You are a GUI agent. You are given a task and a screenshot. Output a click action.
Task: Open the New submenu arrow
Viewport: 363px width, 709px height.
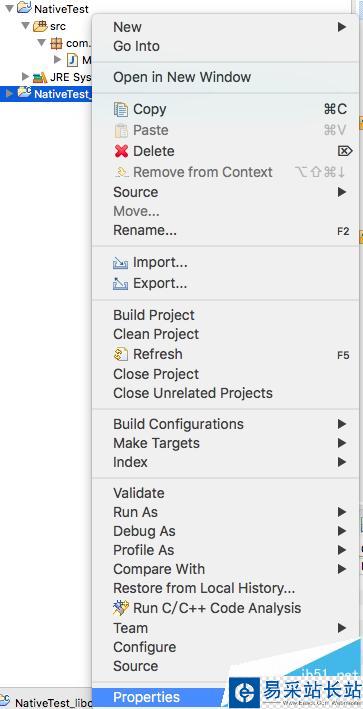[342, 27]
